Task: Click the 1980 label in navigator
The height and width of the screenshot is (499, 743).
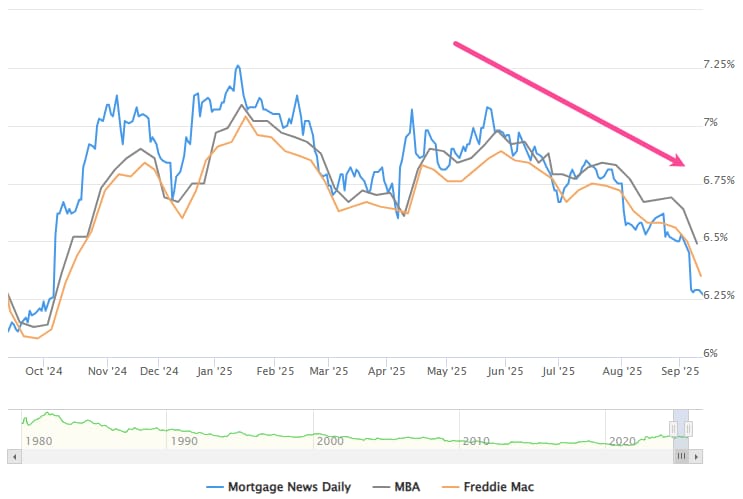Action: 38,441
